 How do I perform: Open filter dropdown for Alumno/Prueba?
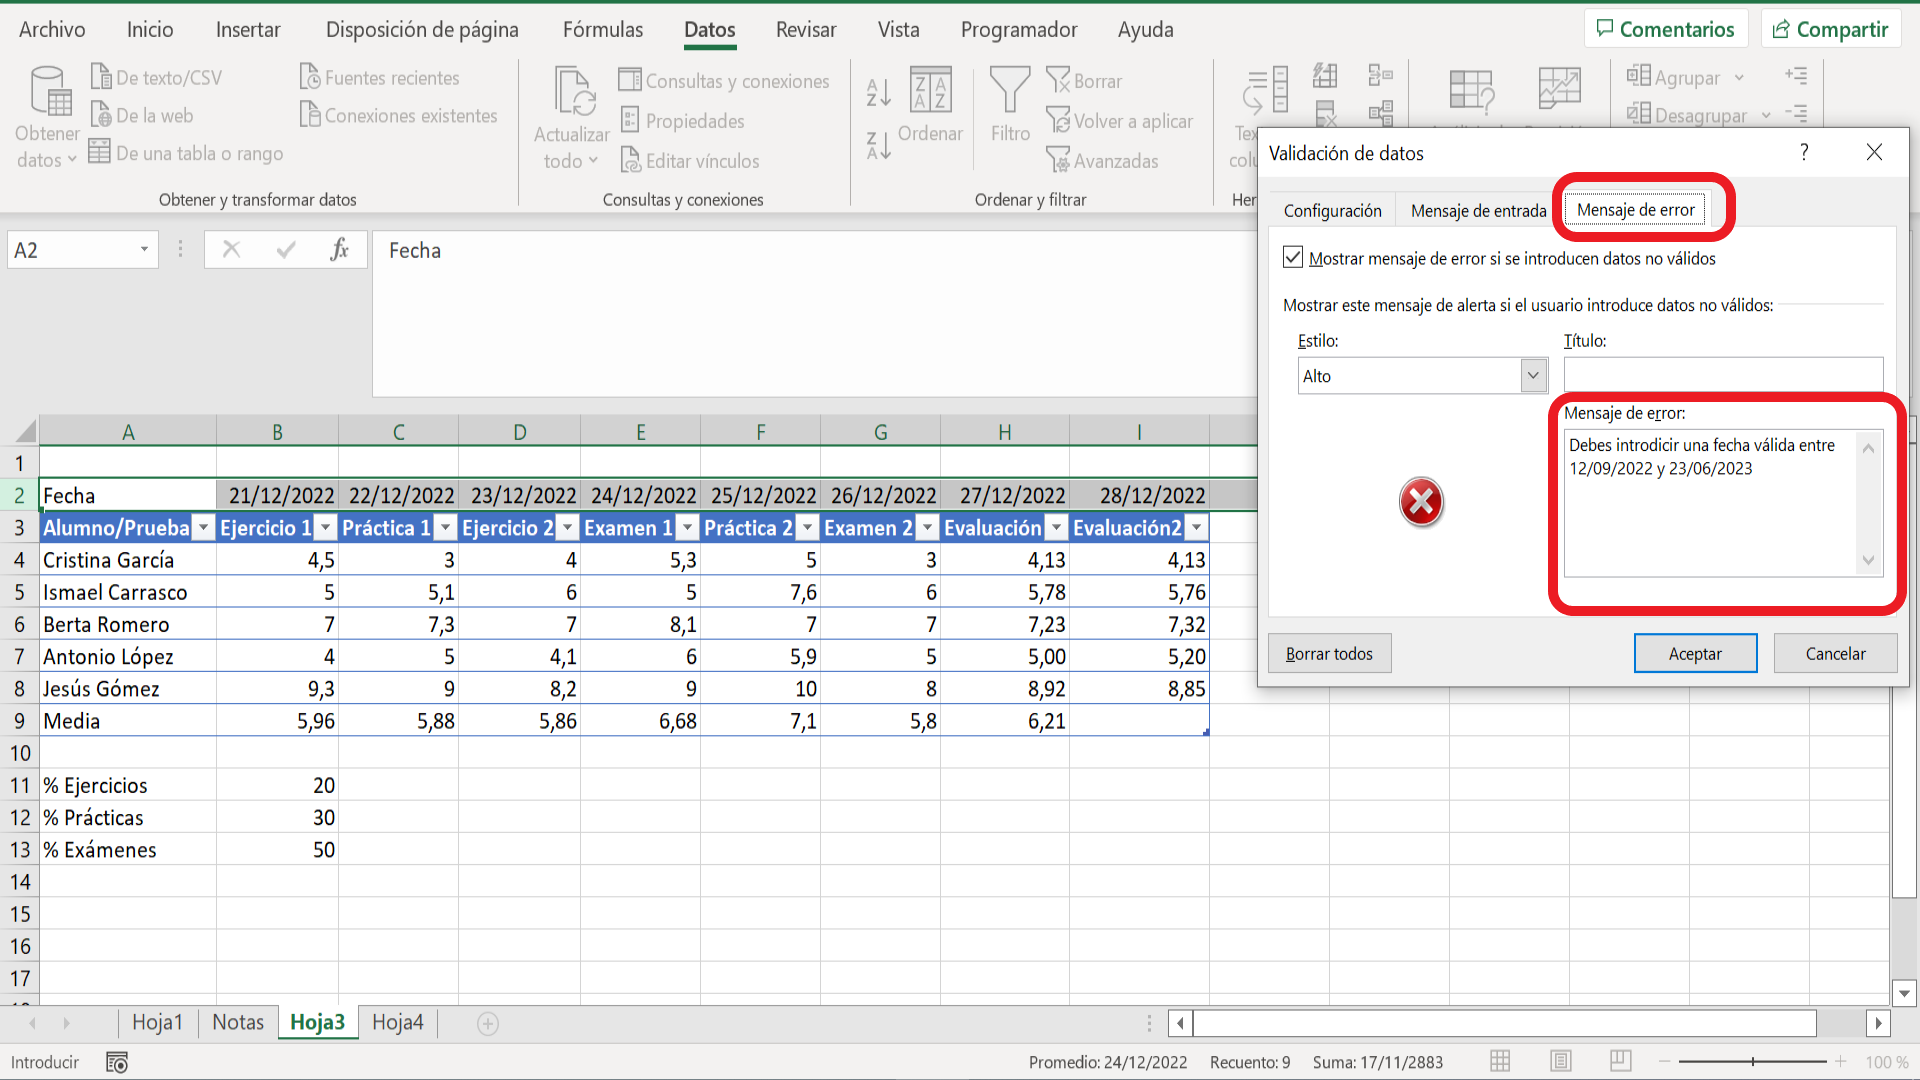click(203, 528)
